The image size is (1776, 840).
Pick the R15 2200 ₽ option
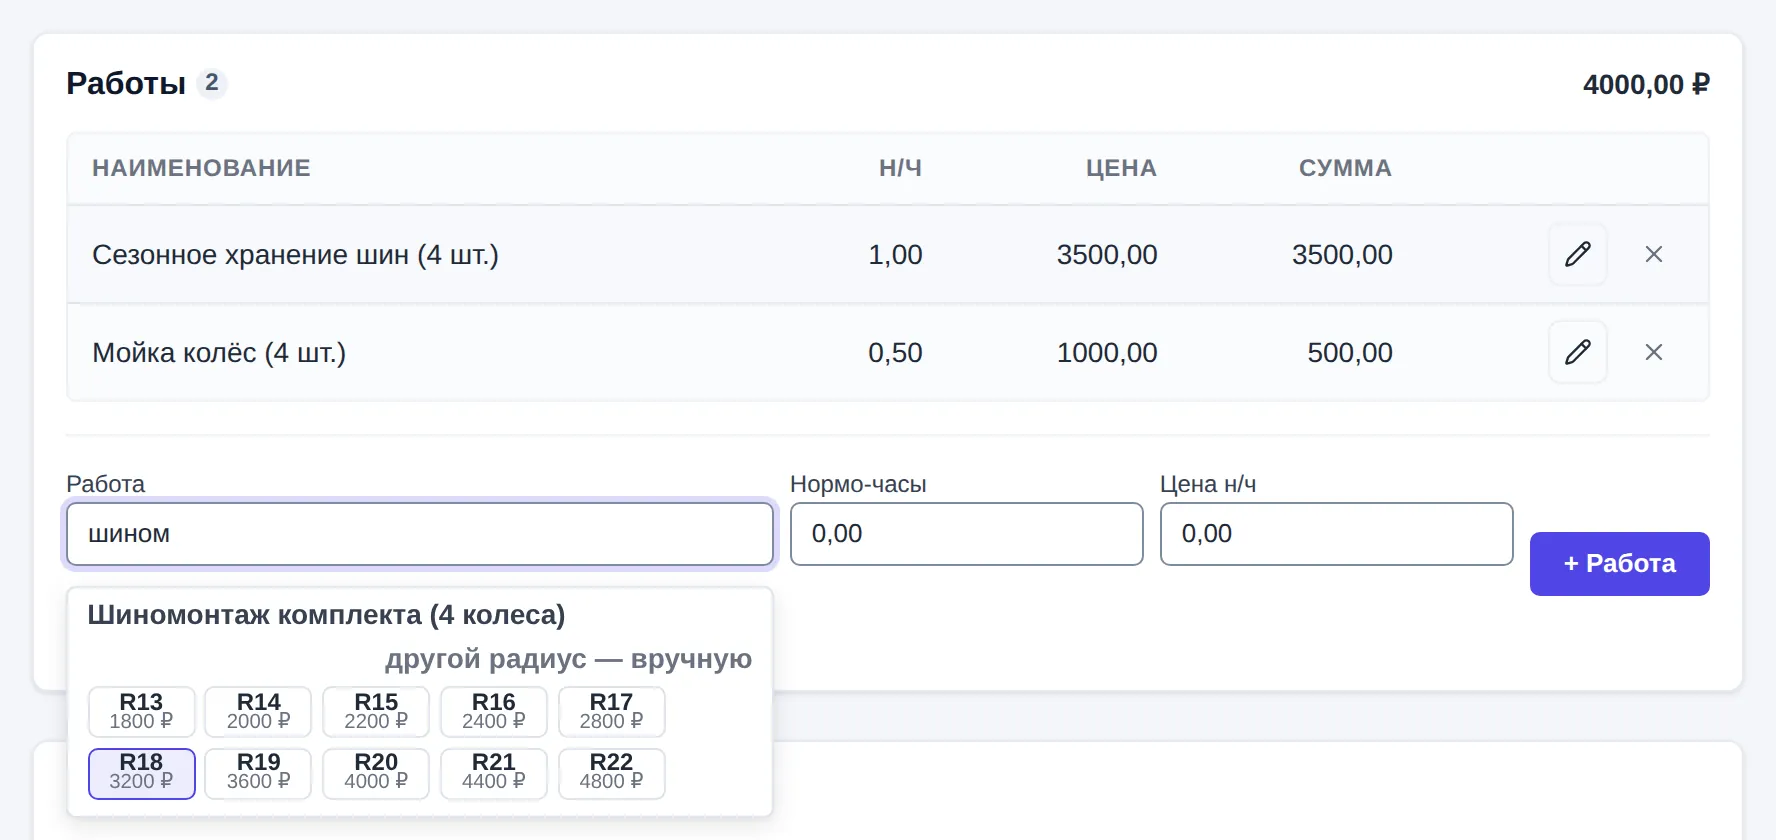376,712
